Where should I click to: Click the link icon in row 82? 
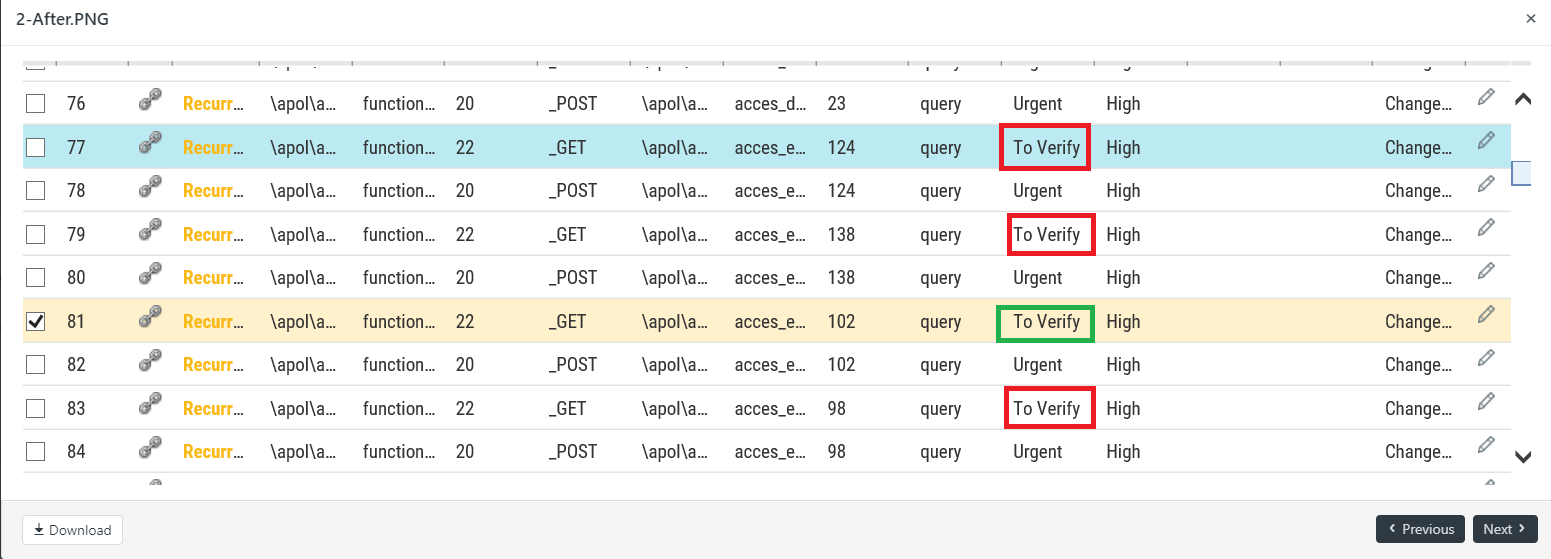[x=150, y=360]
